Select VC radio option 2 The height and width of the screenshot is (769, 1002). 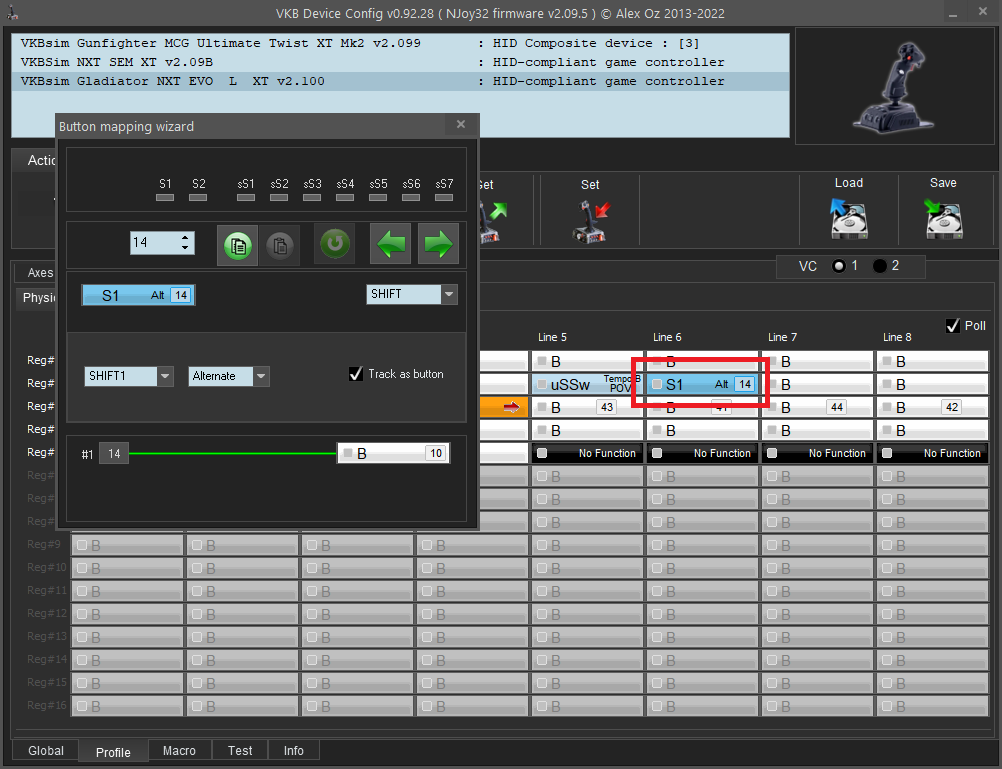(x=880, y=266)
